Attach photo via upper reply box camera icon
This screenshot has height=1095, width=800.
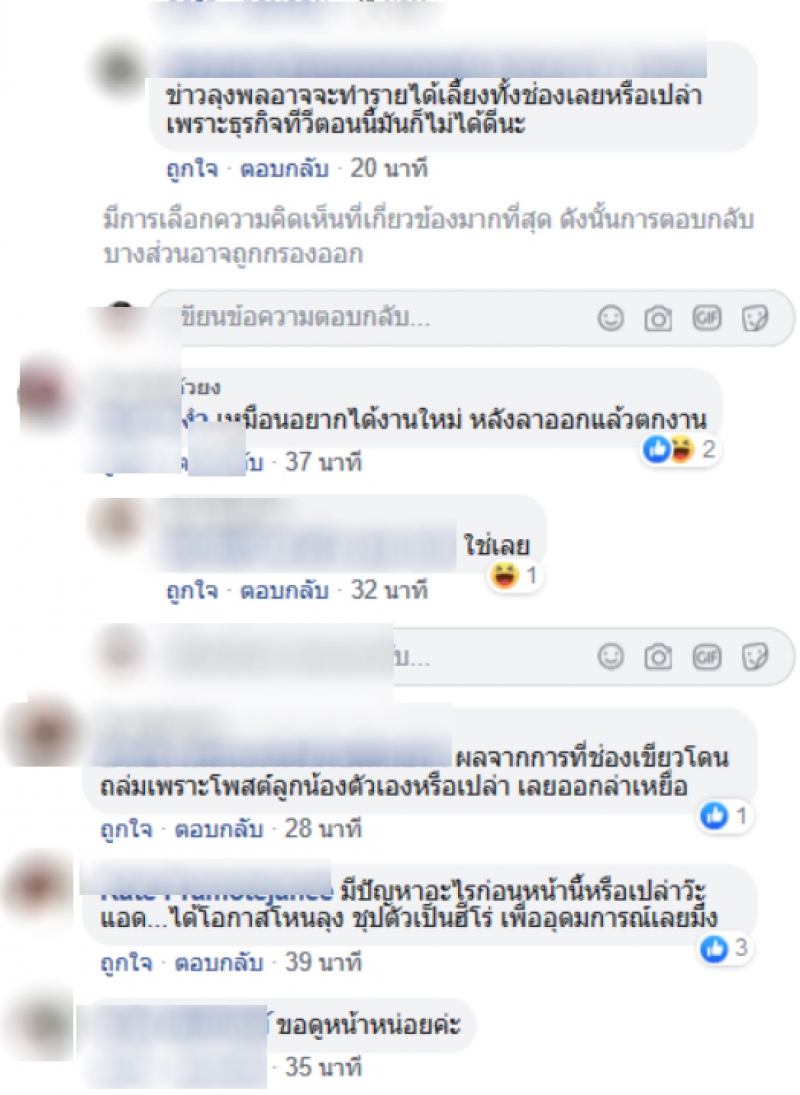[x=658, y=318]
